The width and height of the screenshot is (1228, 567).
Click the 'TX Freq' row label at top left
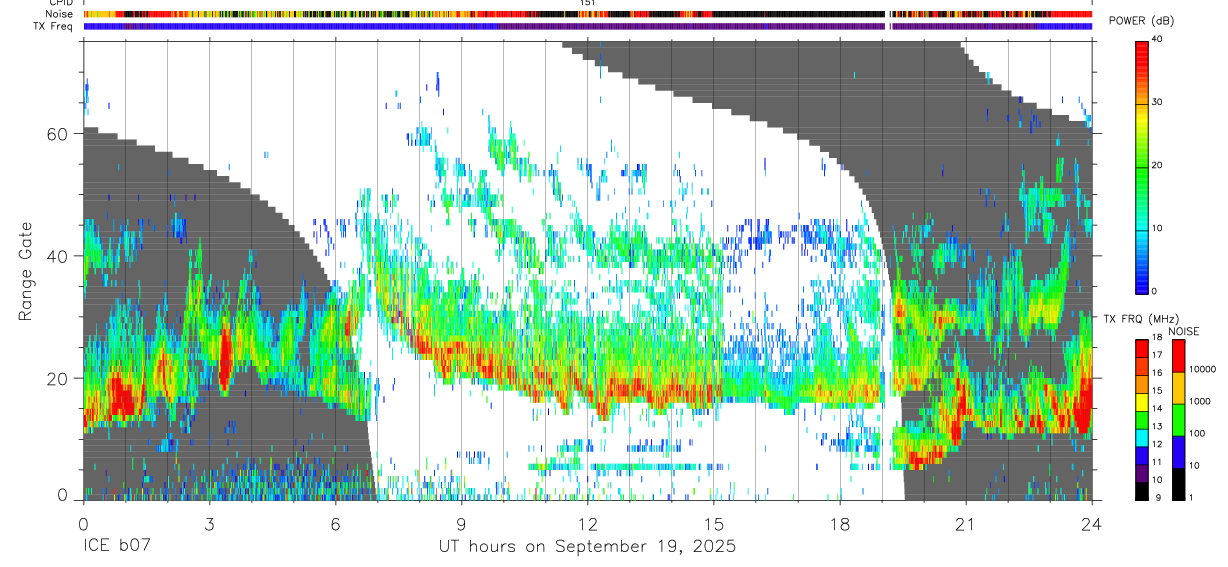point(54,26)
